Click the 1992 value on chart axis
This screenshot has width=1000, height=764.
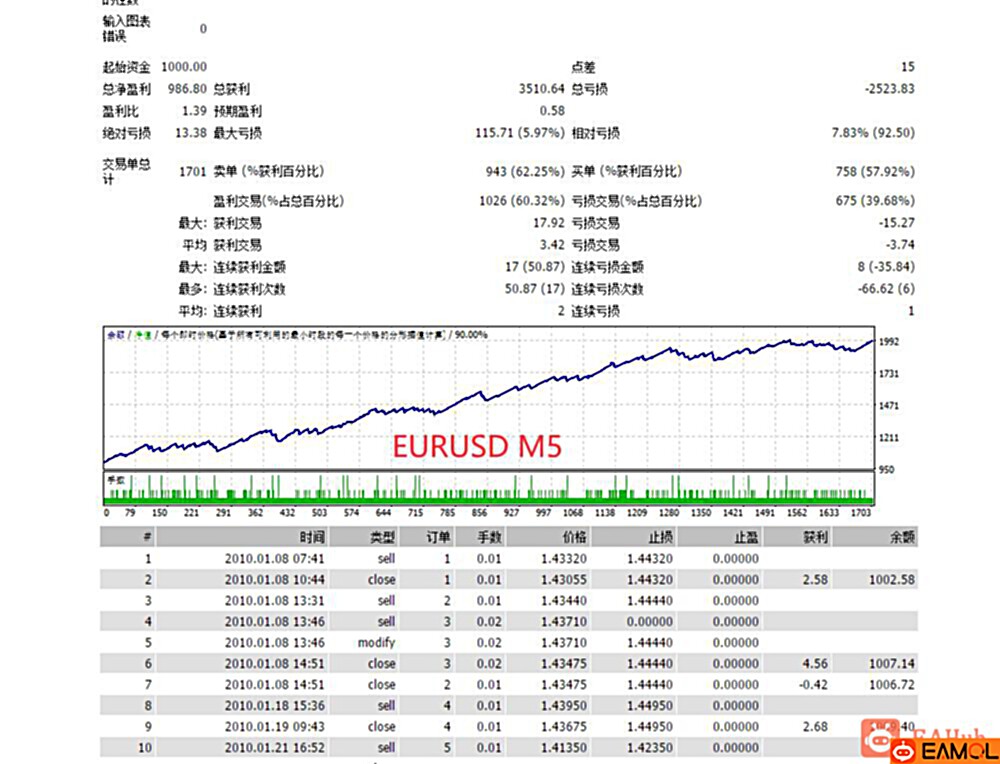click(888, 342)
